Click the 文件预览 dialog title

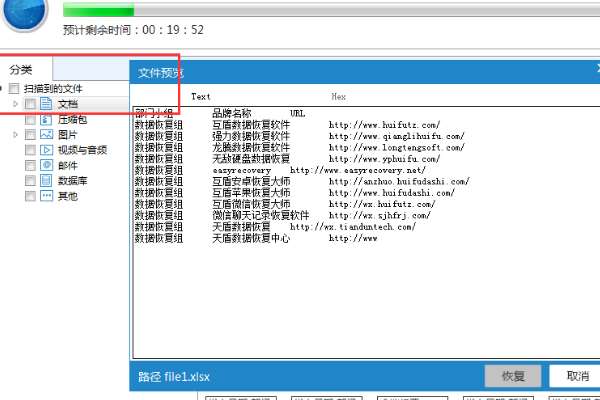click(x=161, y=72)
